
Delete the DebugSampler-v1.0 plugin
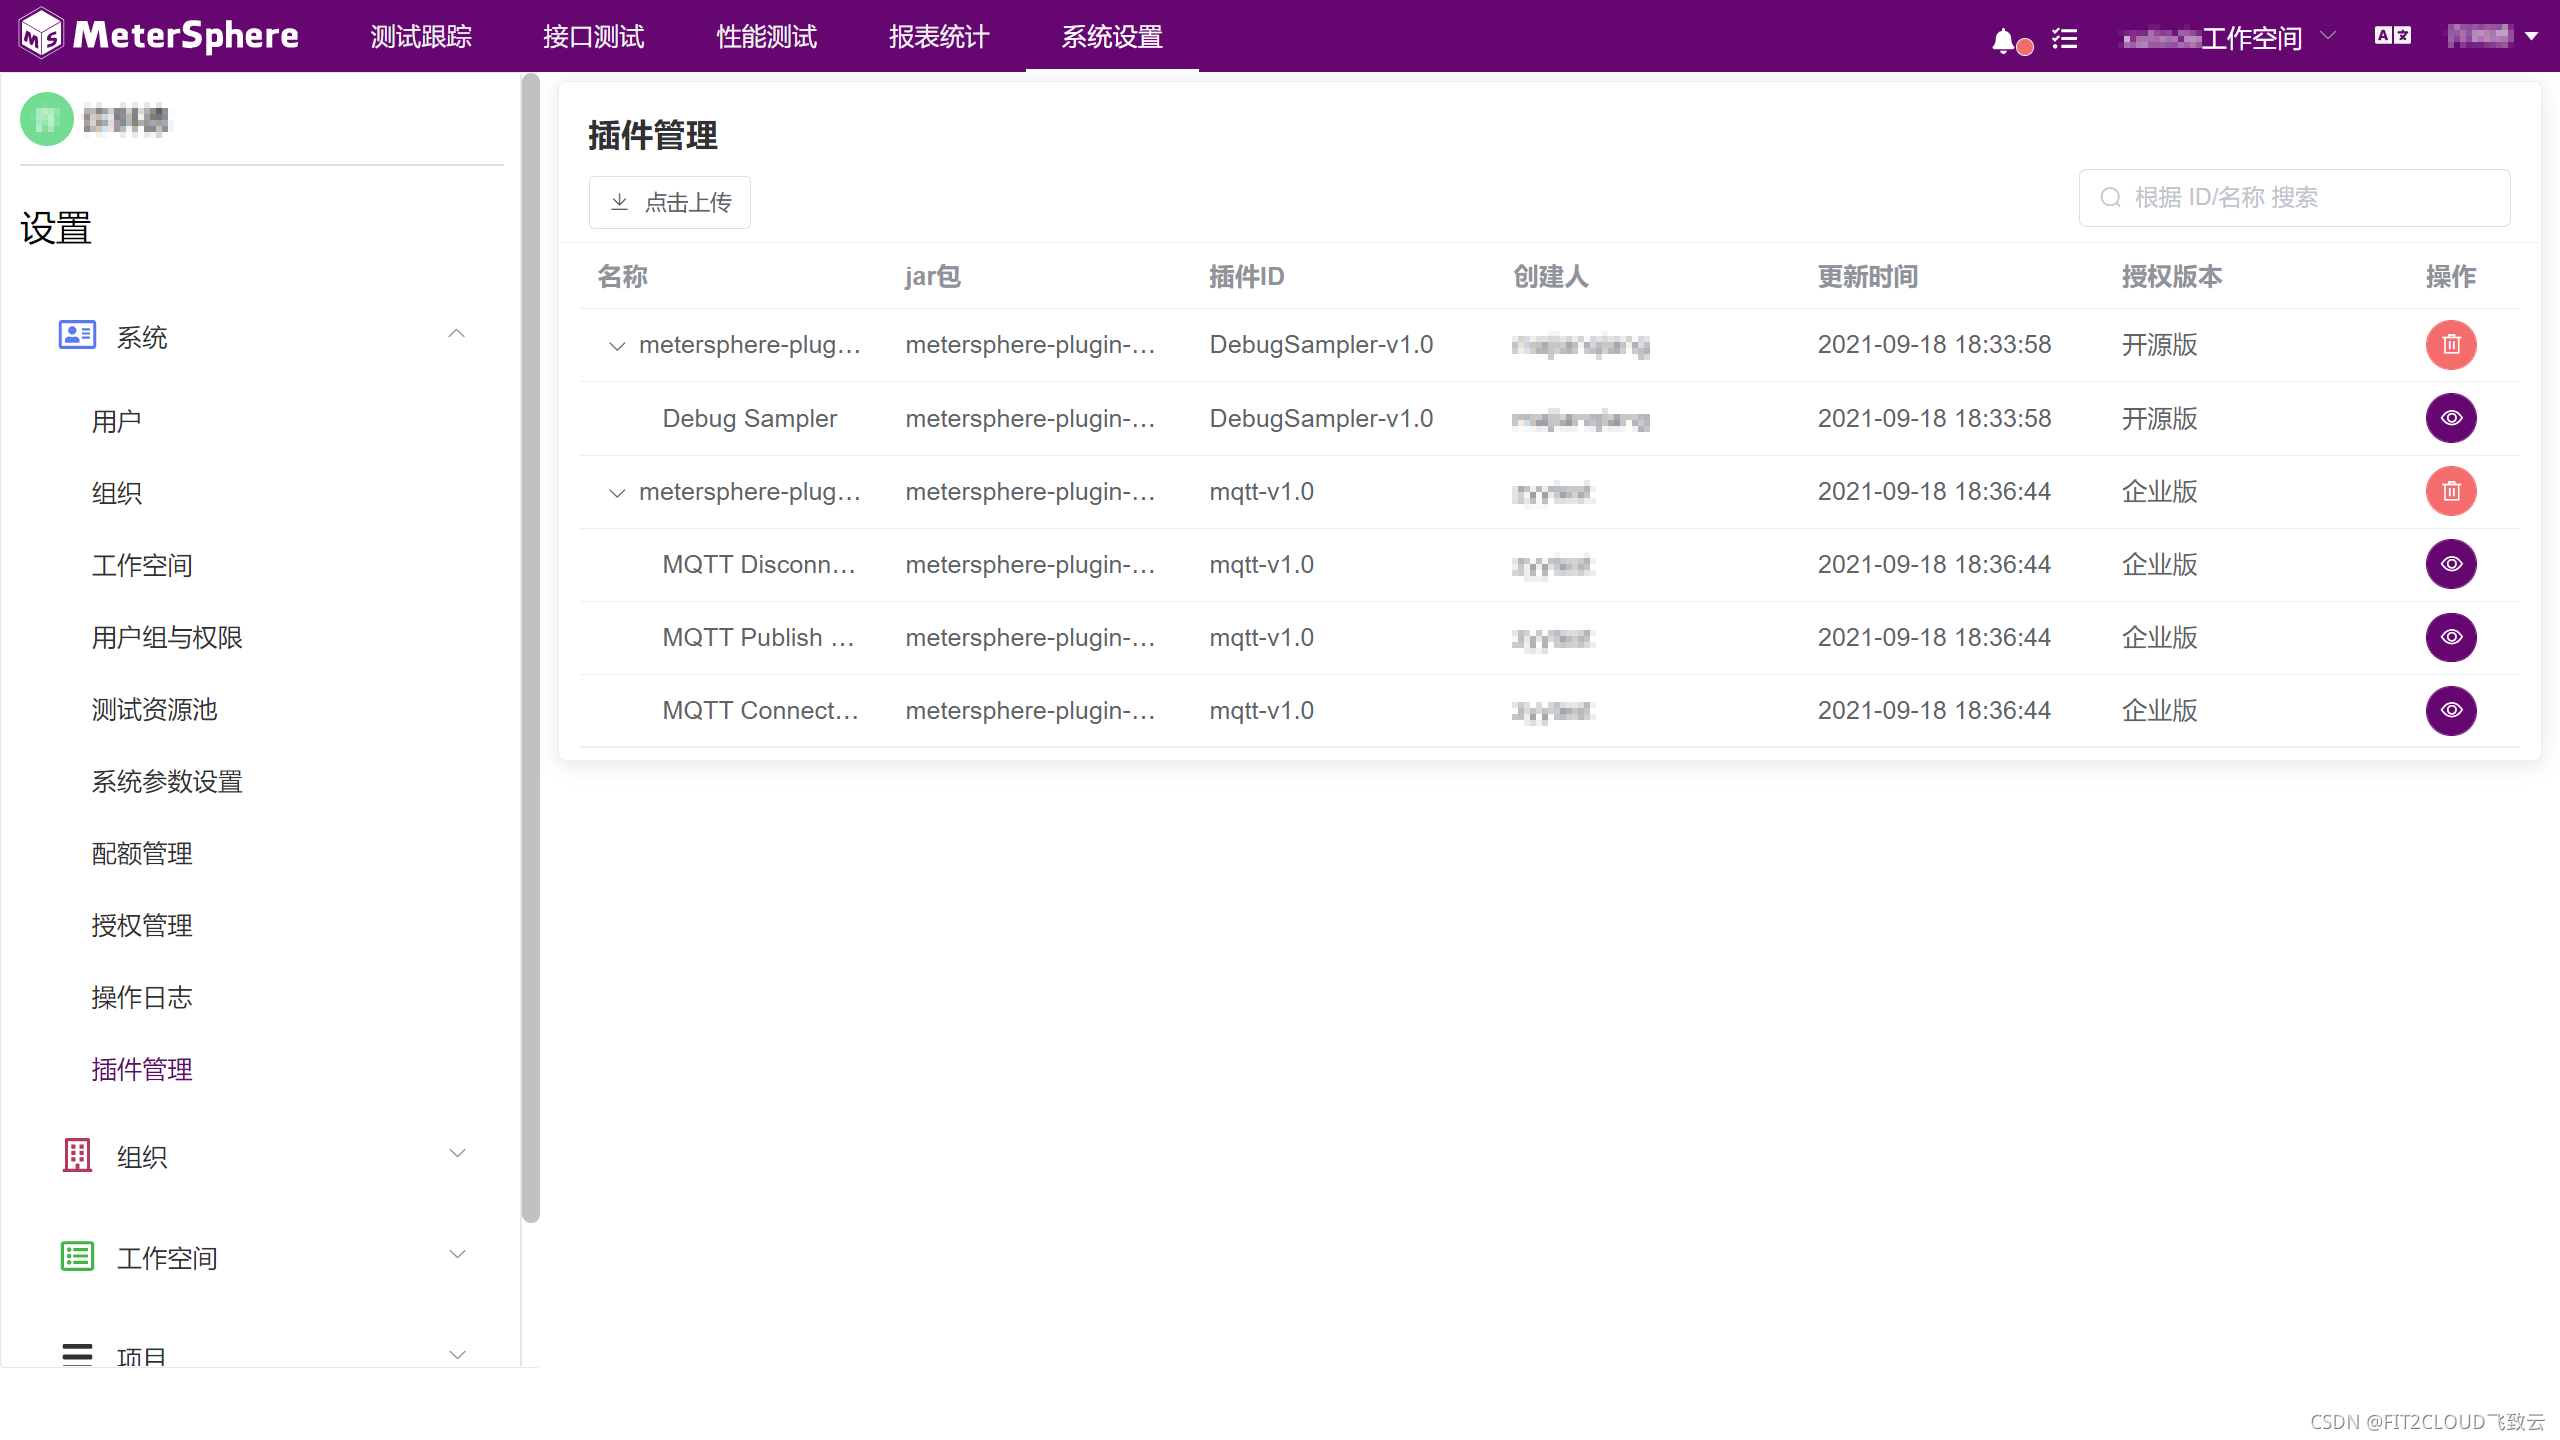click(x=2451, y=345)
